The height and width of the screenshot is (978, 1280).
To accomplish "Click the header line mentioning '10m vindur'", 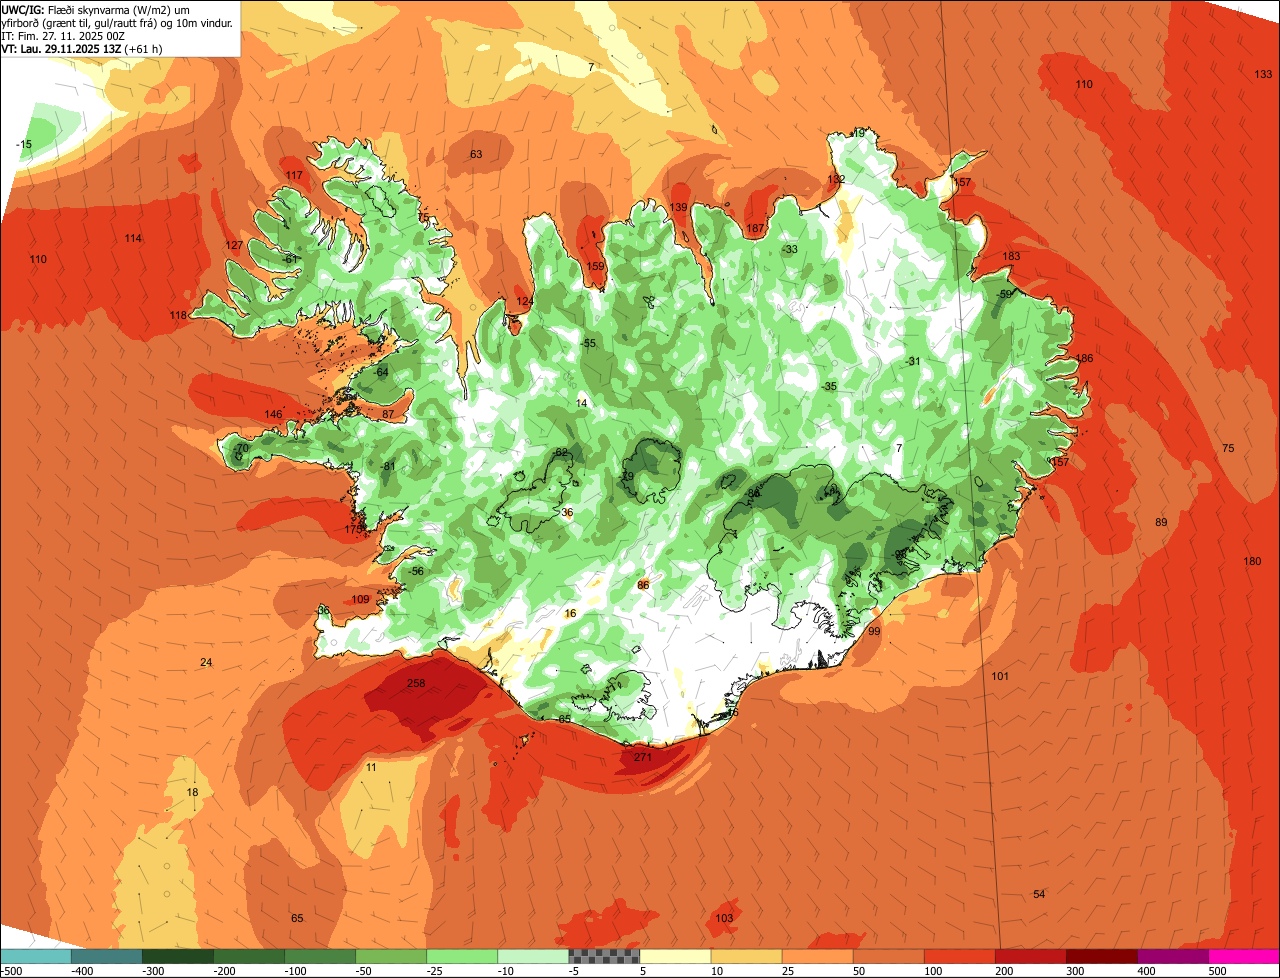I will pos(118,22).
